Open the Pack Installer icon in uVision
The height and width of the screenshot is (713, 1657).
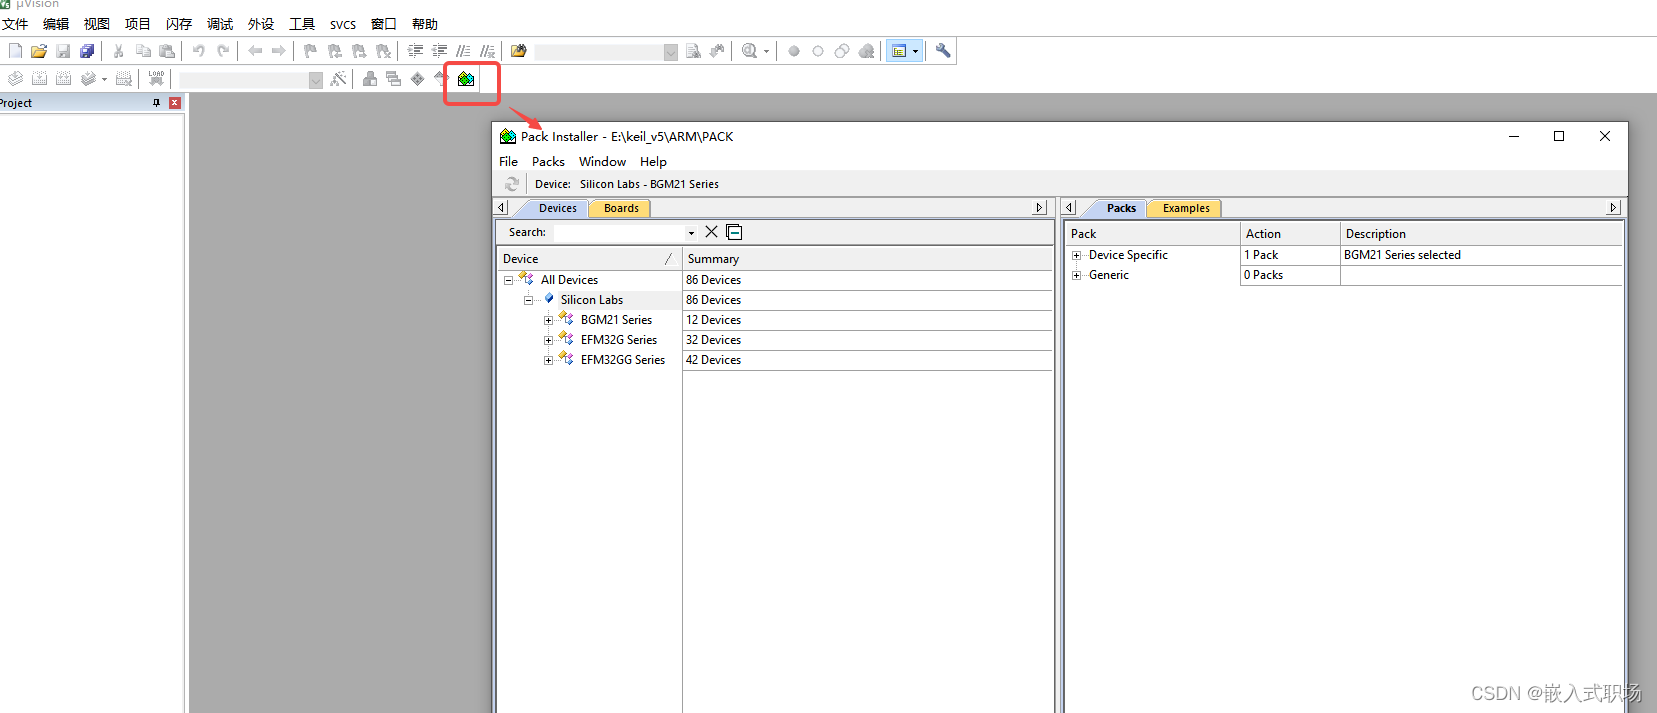pyautogui.click(x=466, y=79)
